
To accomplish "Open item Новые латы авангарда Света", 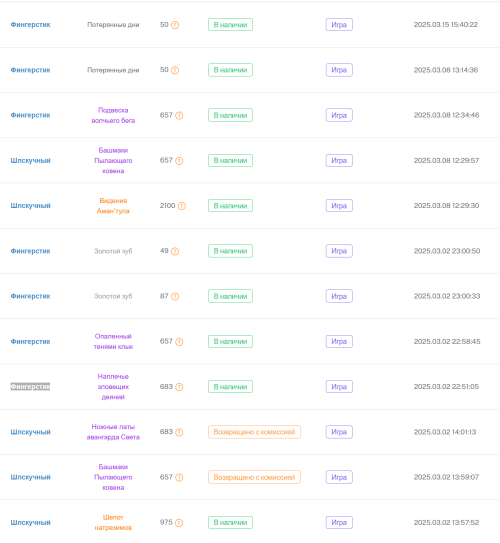I will click(x=113, y=432).
